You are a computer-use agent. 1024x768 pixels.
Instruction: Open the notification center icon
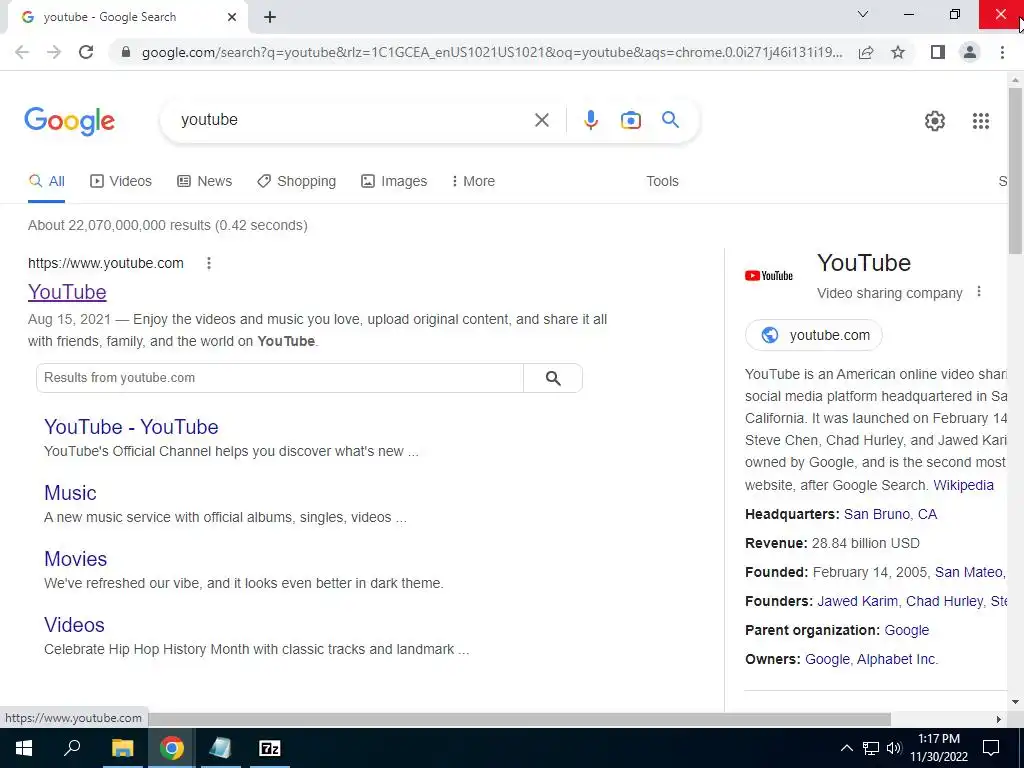991,748
